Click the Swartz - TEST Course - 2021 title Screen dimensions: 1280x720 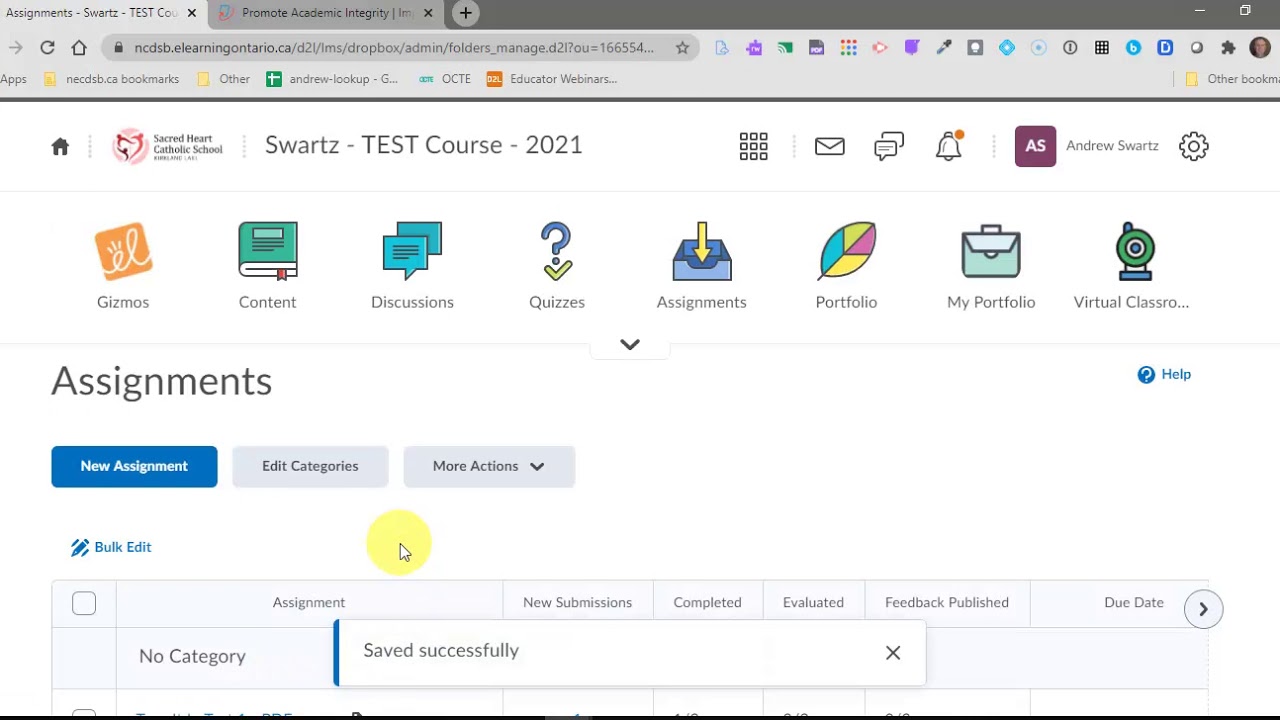tap(423, 145)
